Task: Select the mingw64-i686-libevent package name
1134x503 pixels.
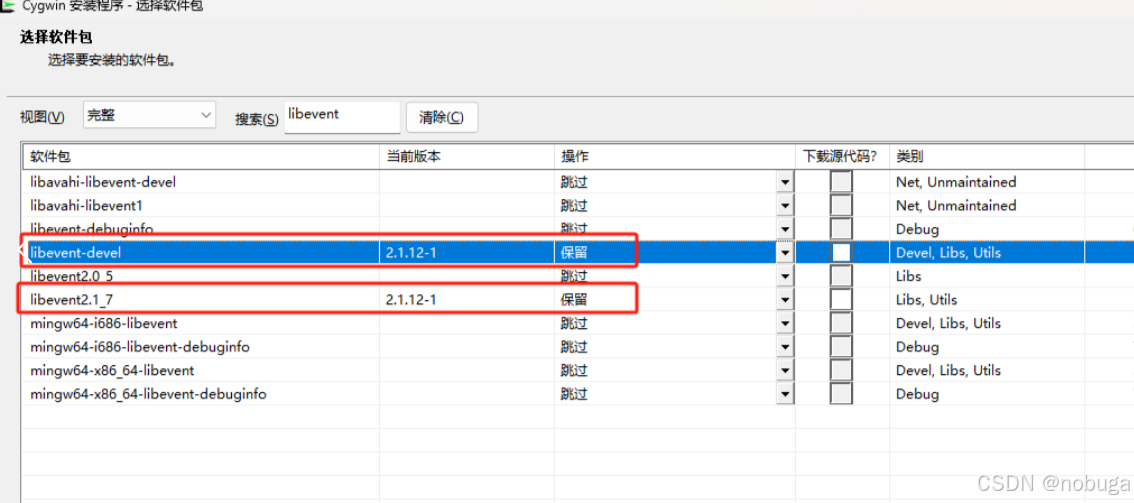Action: point(103,324)
